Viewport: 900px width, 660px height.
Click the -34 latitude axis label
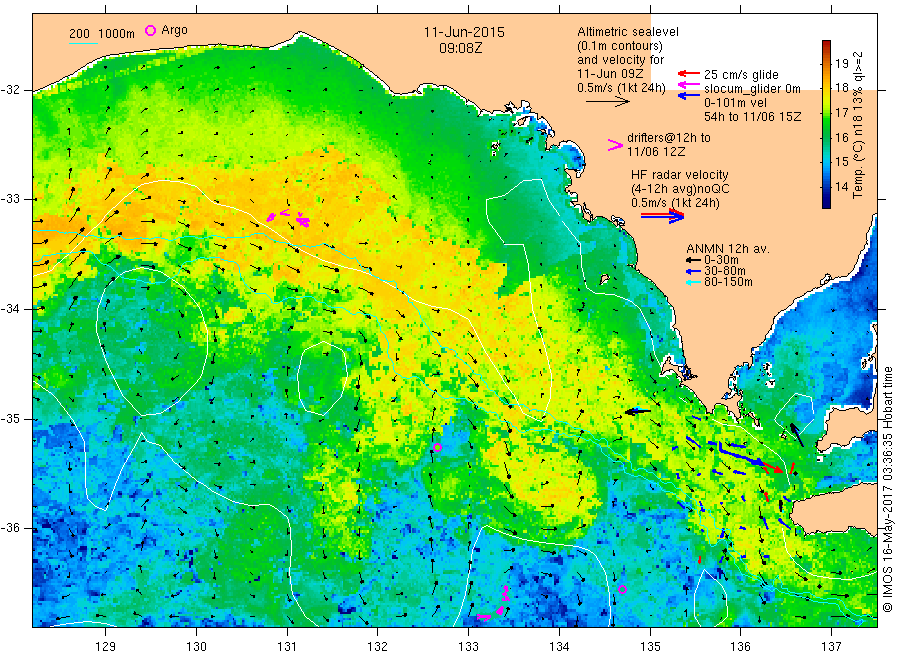click(10, 309)
